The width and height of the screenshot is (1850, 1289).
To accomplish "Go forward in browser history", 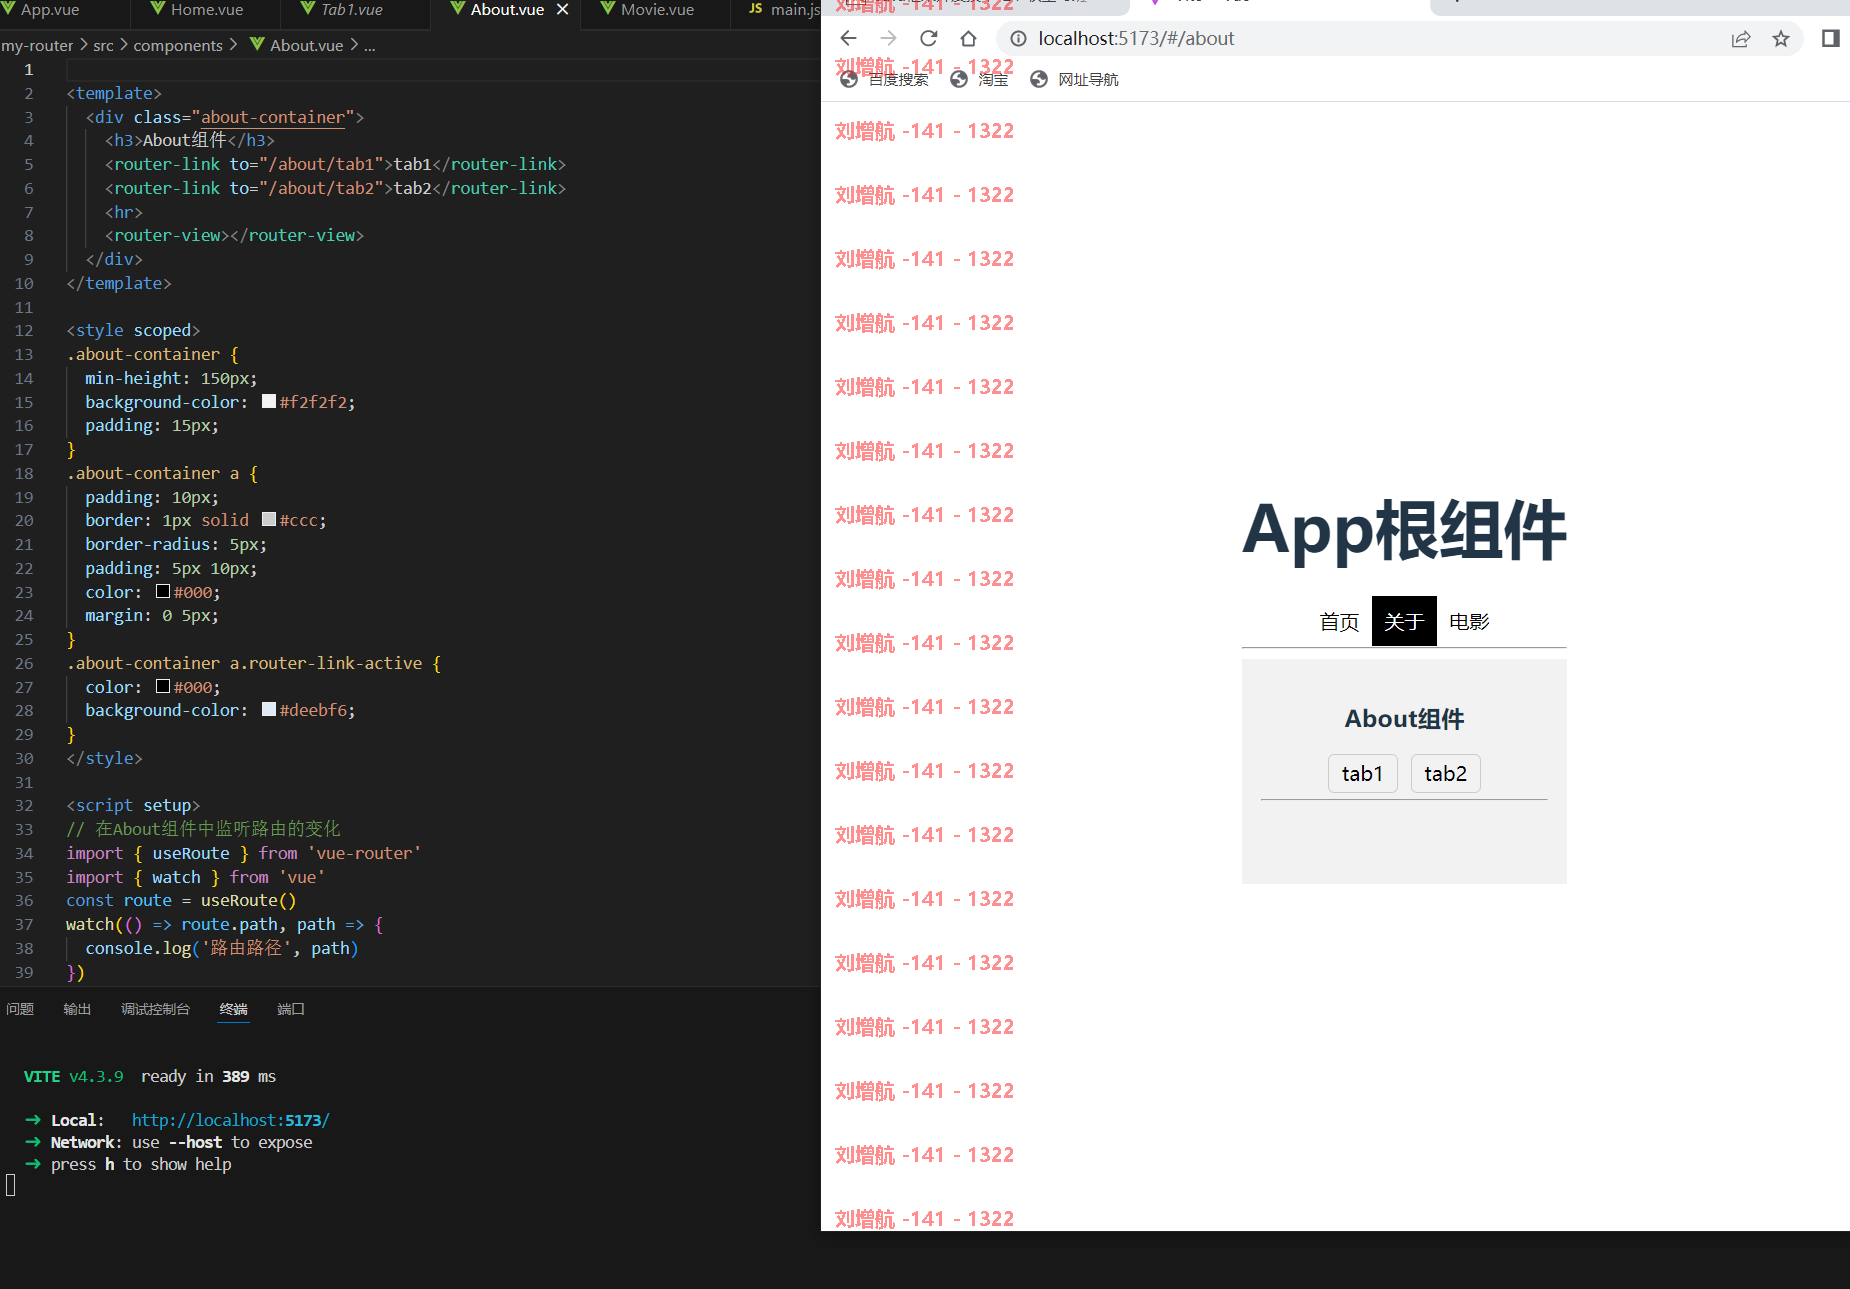I will coord(888,38).
